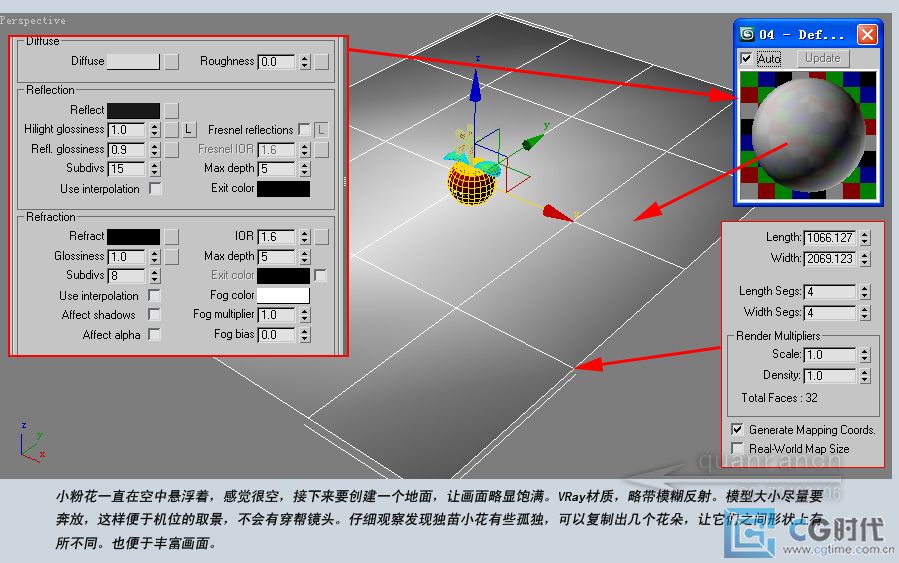
Task: Toggle Generate Mapping Coords checkbox
Action: click(737, 429)
